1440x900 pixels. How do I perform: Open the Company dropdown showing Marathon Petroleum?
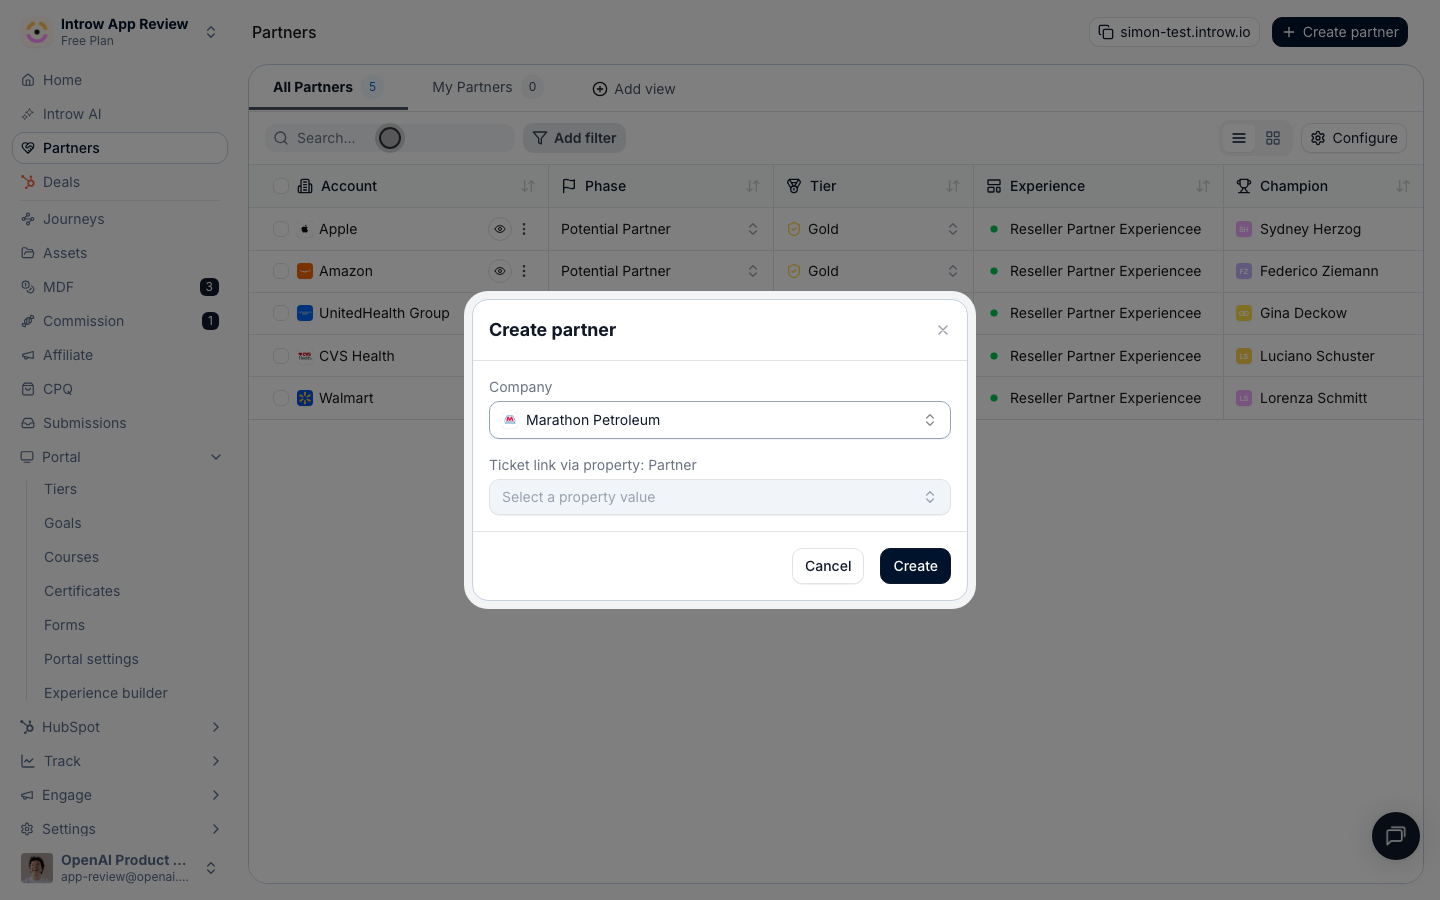pos(720,420)
